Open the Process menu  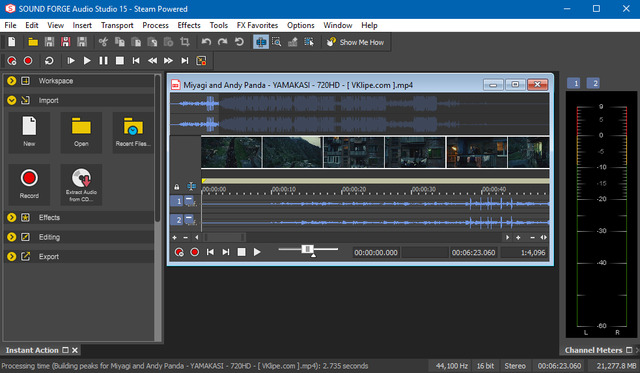156,25
